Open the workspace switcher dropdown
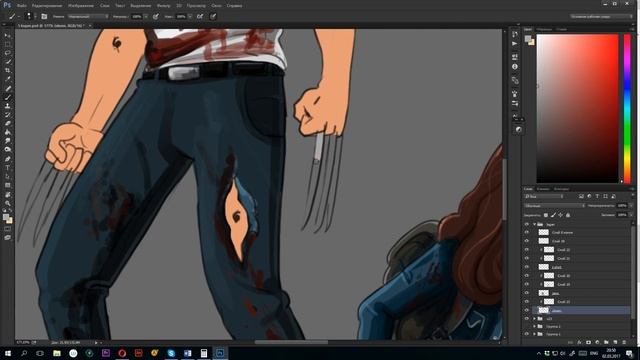 [x=601, y=16]
